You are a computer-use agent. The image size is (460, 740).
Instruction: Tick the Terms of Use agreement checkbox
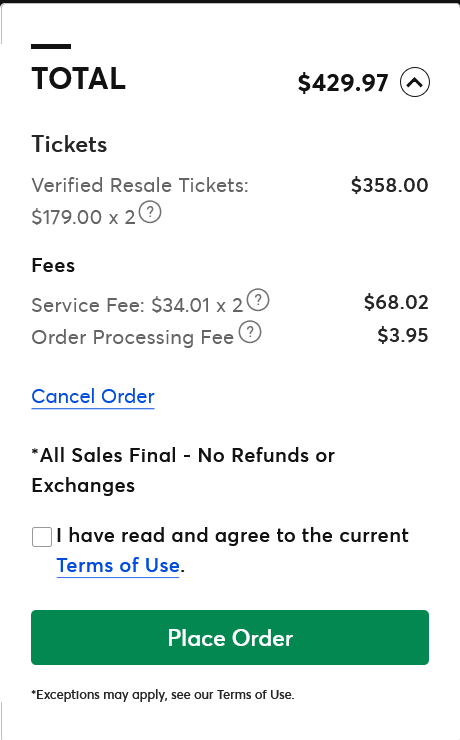pos(42,538)
